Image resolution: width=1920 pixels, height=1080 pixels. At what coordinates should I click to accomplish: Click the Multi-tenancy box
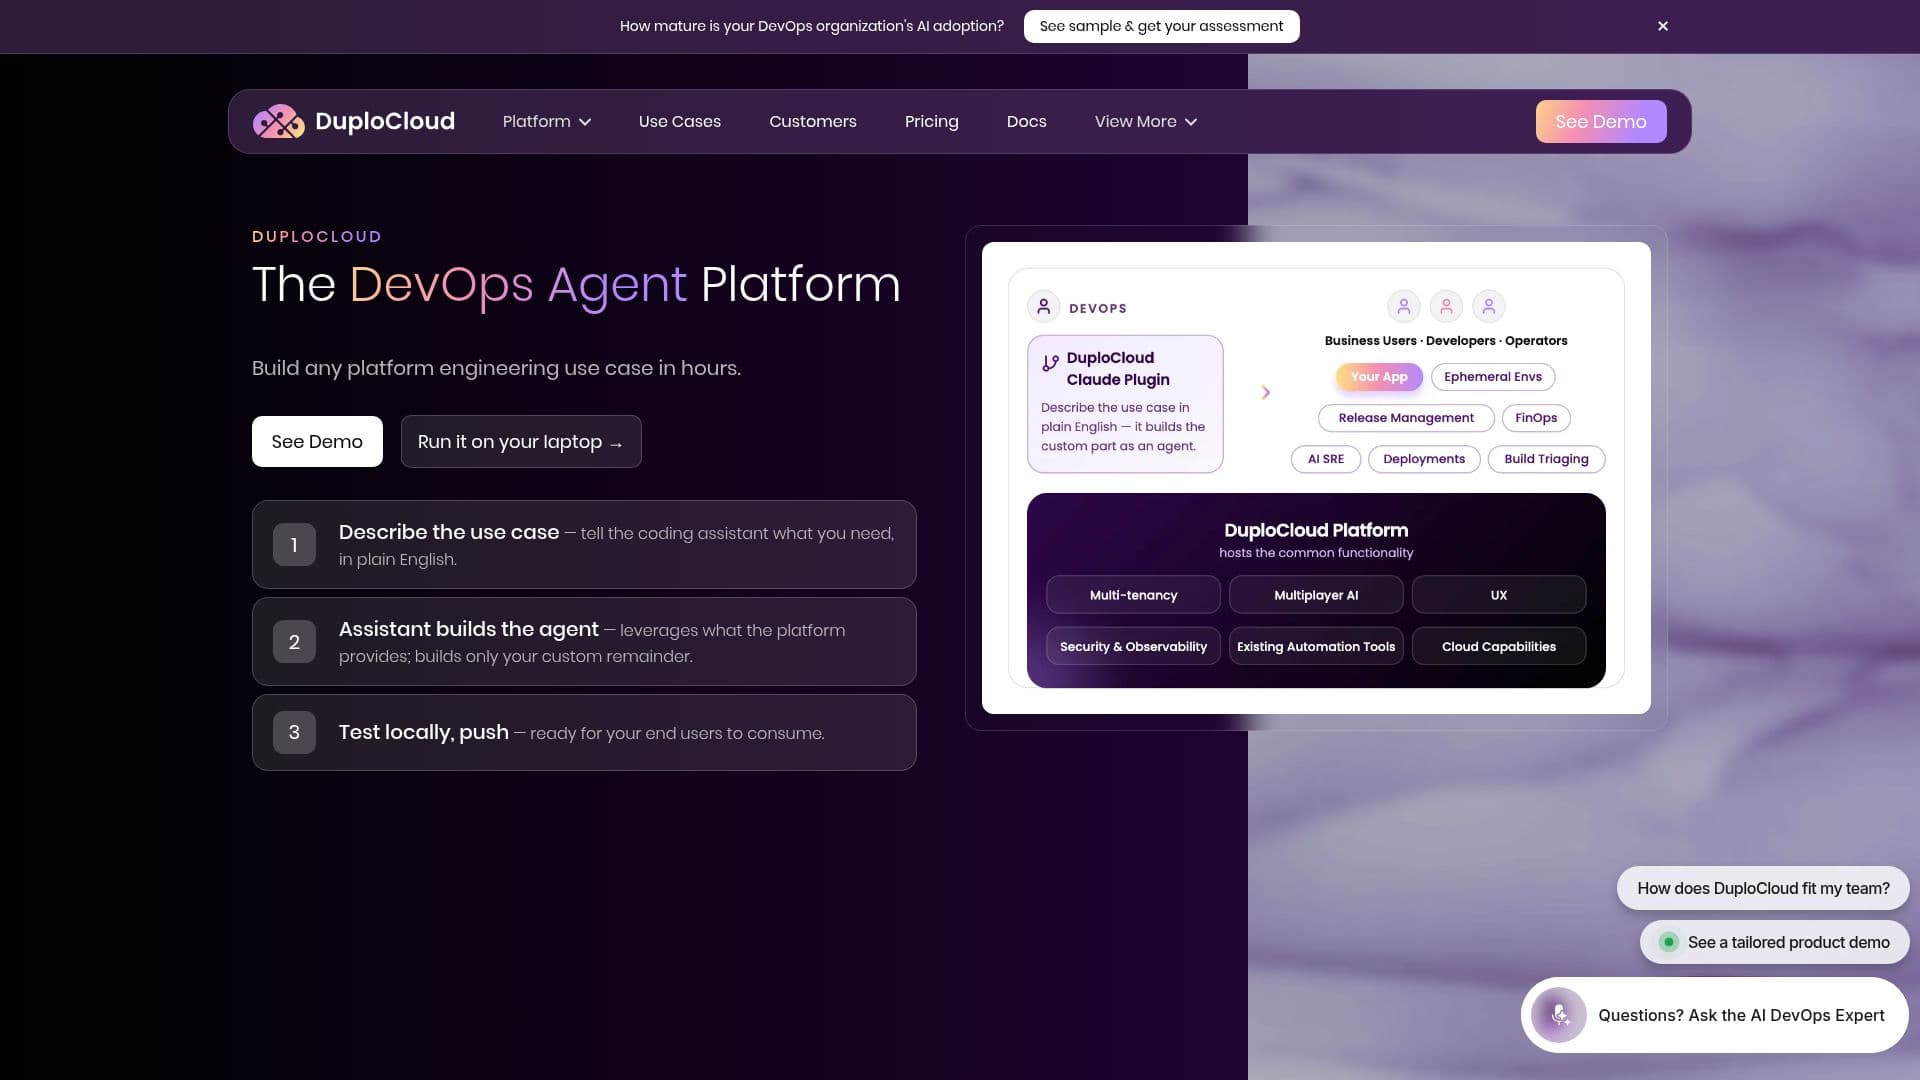(x=1133, y=595)
